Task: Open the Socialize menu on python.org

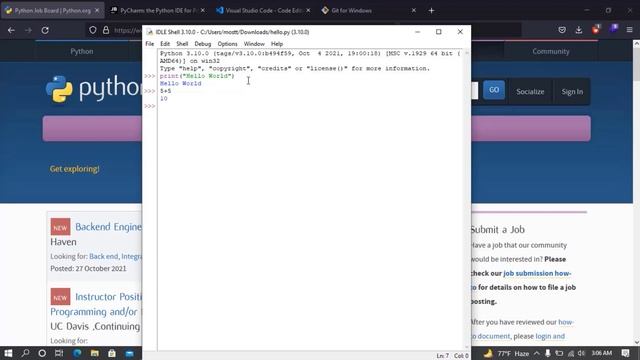Action: 530,92
